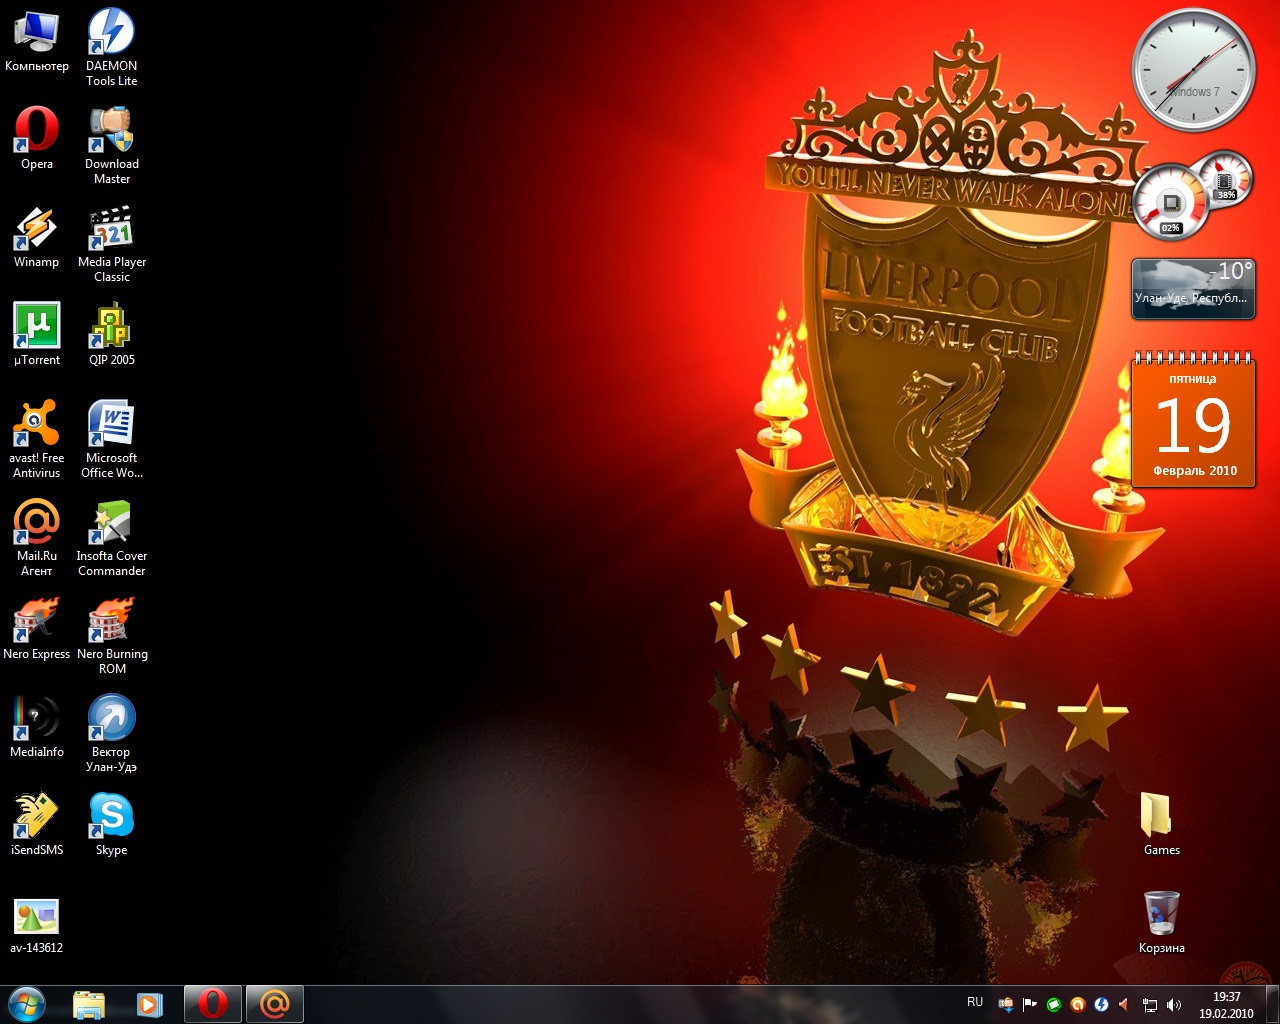The height and width of the screenshot is (1024, 1280).
Task: Select the av-143612 image file thumbnail
Action: (36, 916)
